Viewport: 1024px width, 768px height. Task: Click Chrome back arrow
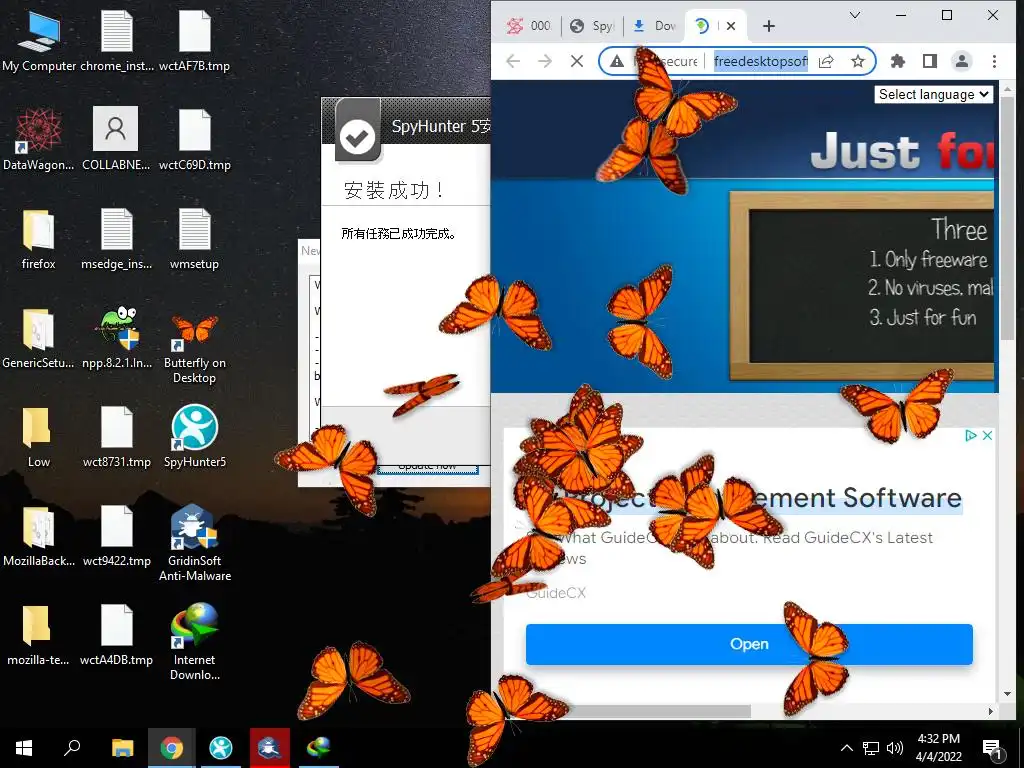[513, 61]
